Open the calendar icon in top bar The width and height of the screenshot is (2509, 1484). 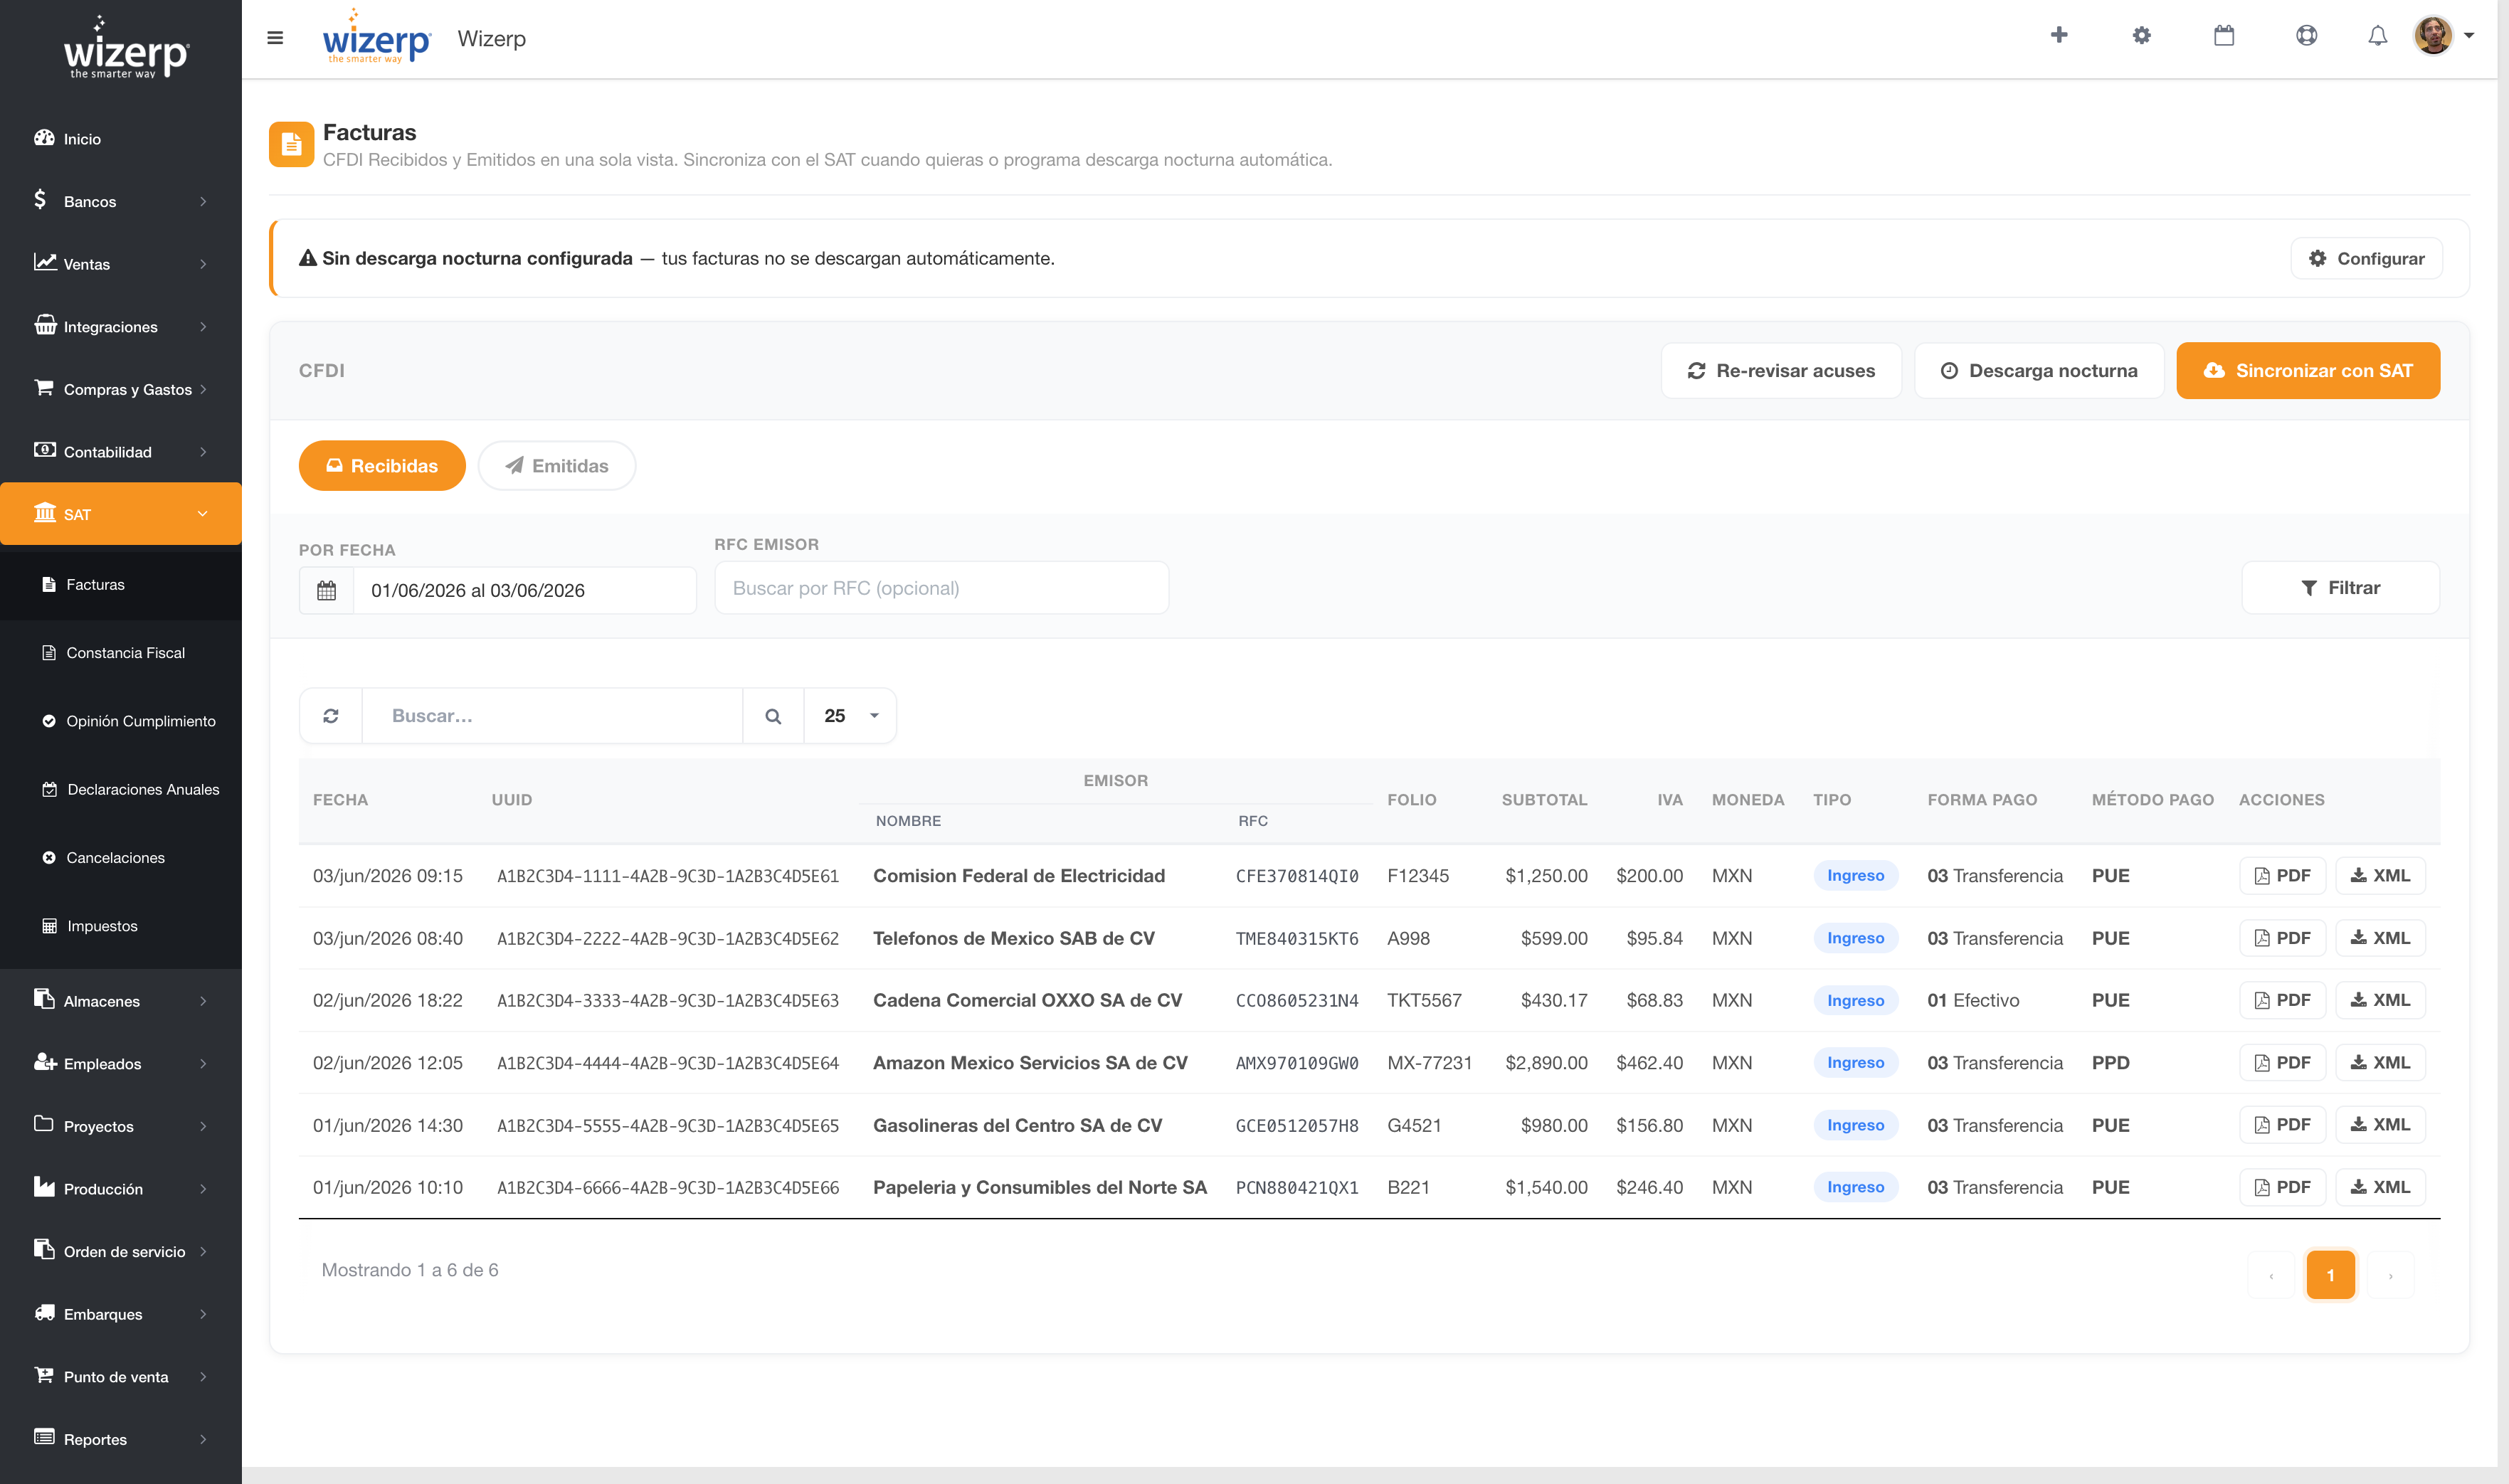point(2223,35)
